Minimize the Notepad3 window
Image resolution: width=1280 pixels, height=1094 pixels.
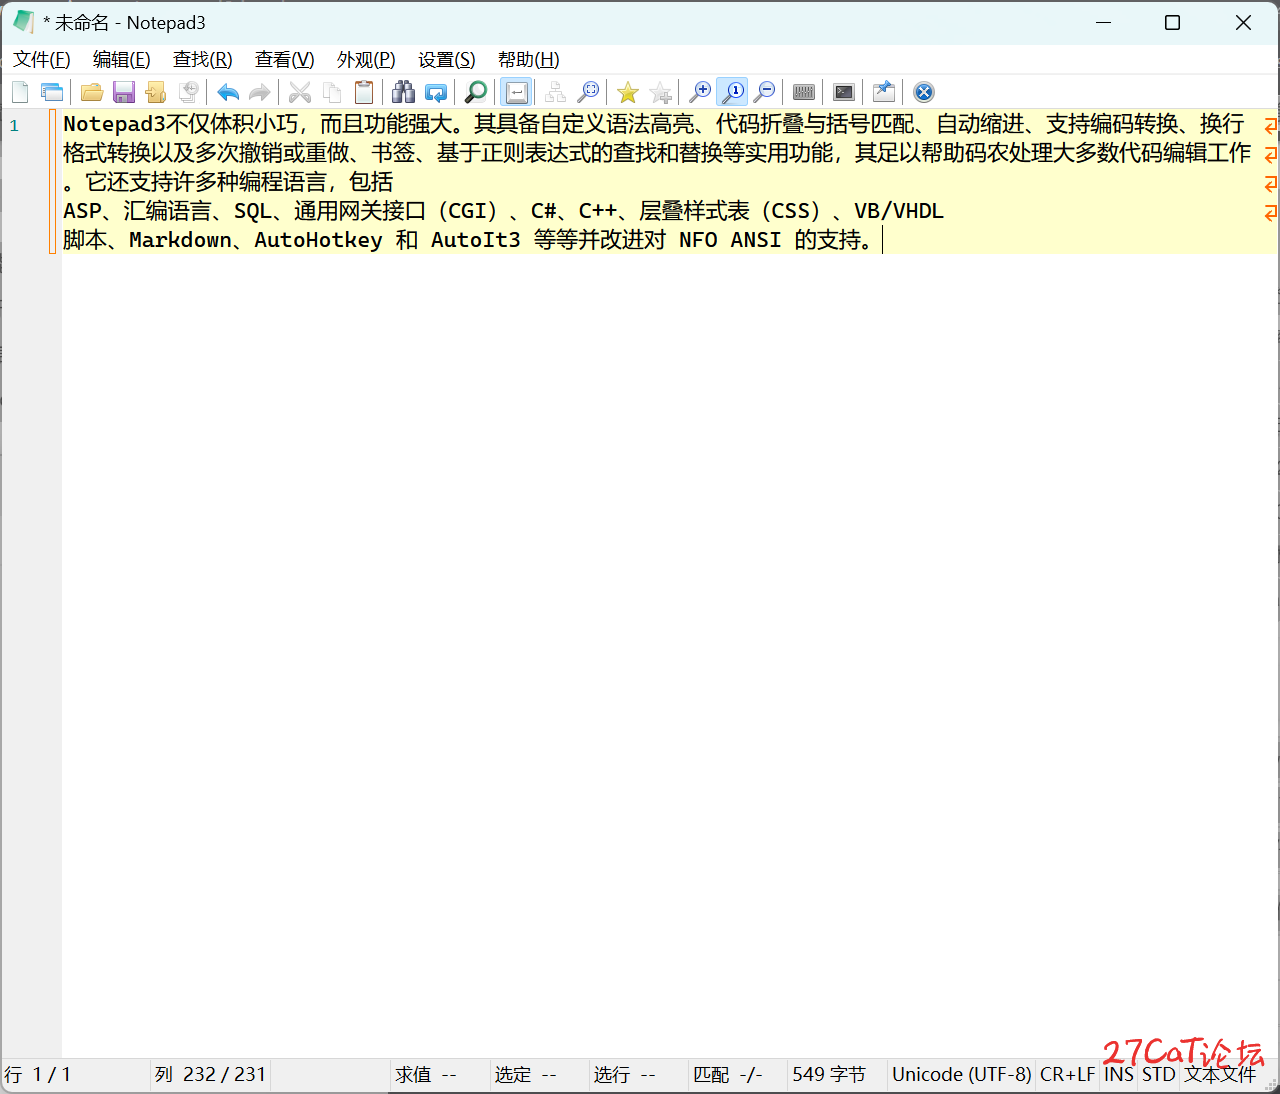click(x=1103, y=22)
